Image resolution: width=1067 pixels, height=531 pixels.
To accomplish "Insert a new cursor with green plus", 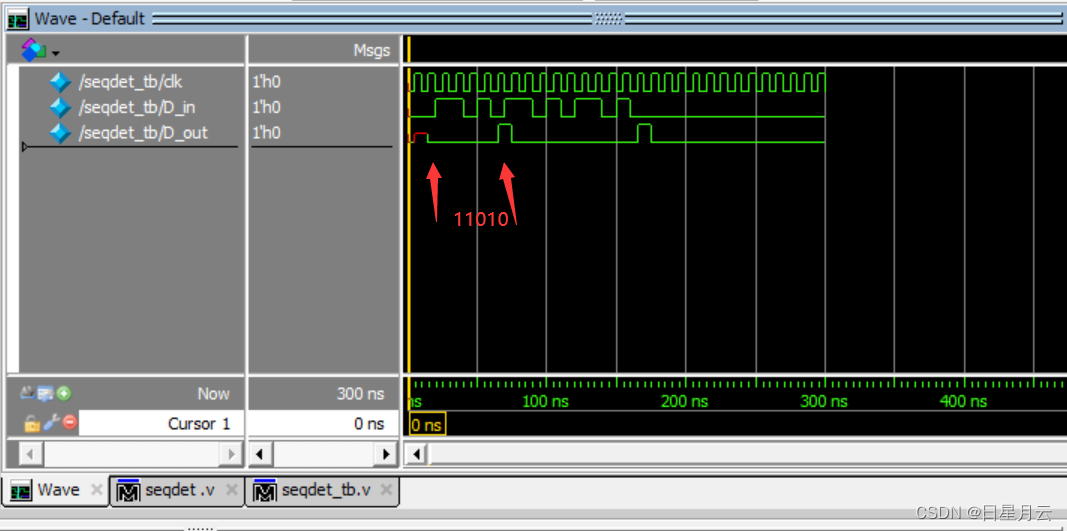I will coord(64,393).
